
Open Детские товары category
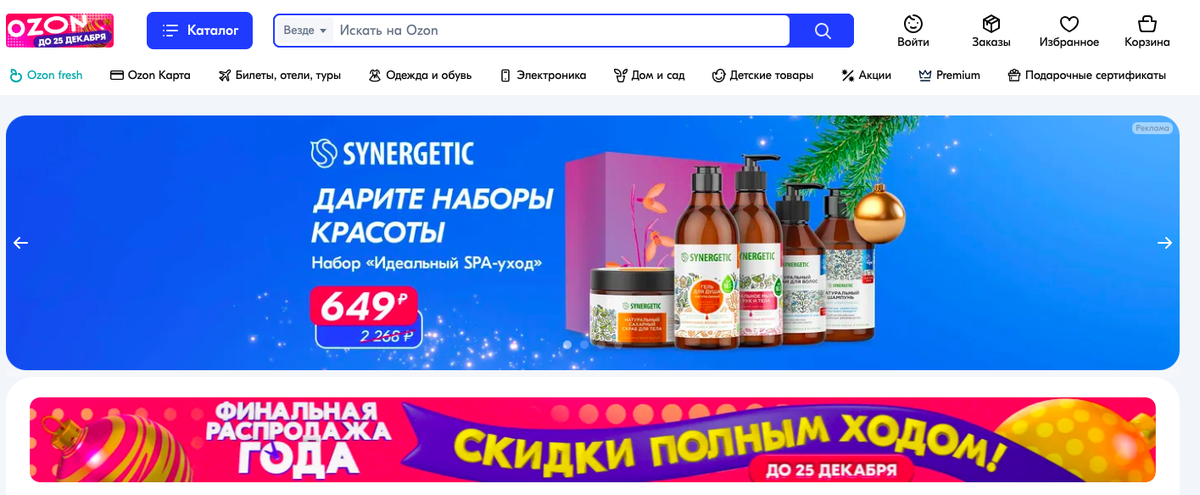(x=762, y=75)
